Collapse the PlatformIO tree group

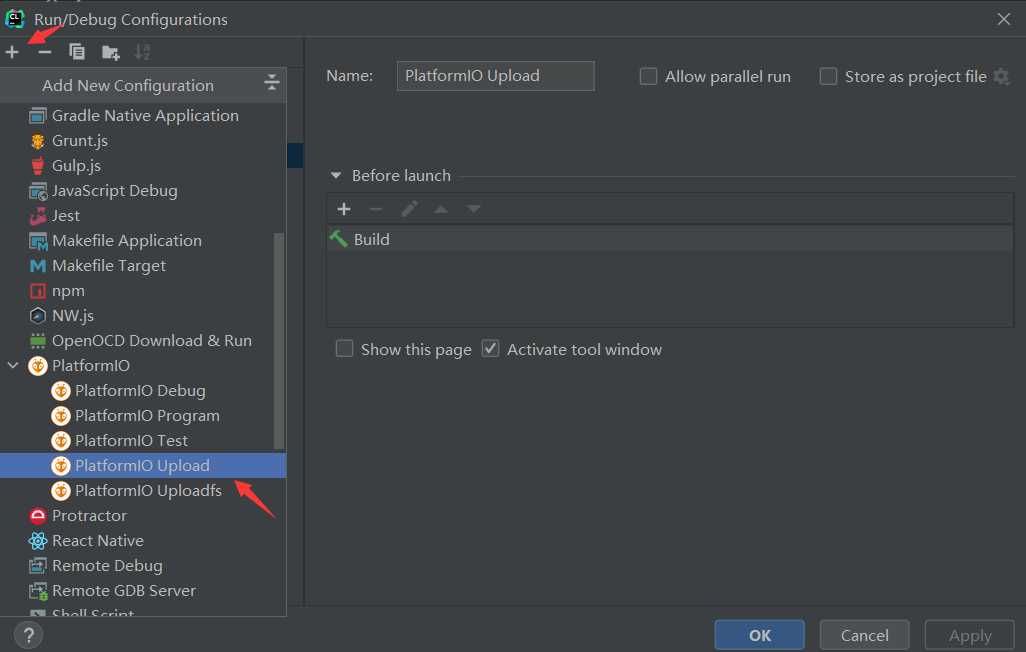click(x=13, y=365)
